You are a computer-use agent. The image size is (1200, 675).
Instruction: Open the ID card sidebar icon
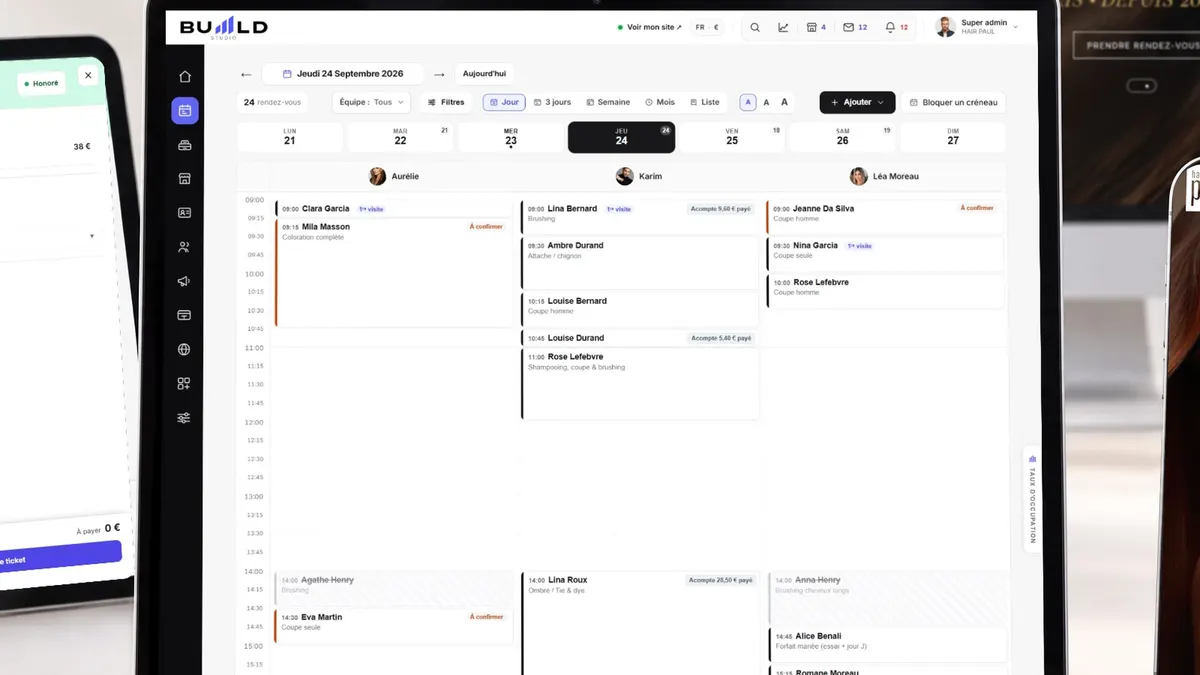(x=184, y=213)
